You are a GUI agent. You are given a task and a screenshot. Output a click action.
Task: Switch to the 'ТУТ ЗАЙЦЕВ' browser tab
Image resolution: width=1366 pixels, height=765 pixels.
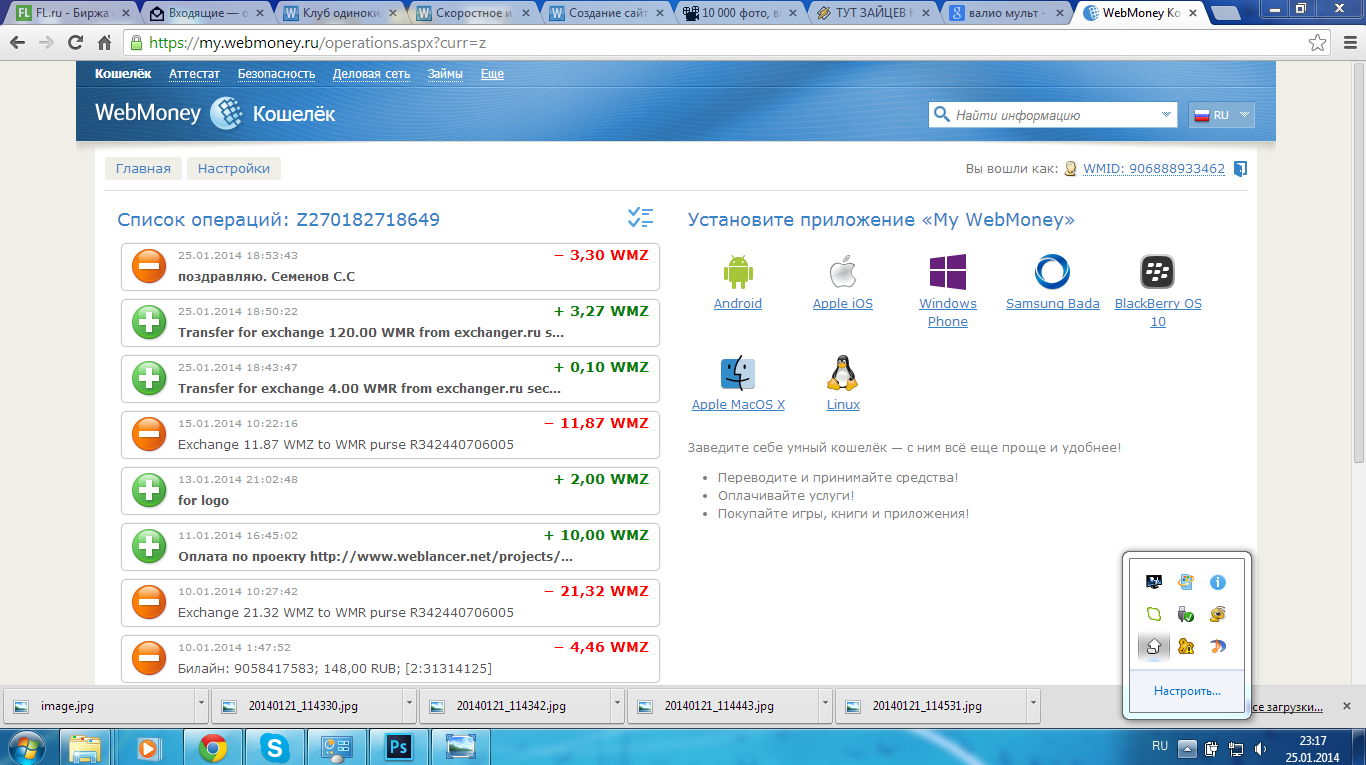(x=873, y=14)
